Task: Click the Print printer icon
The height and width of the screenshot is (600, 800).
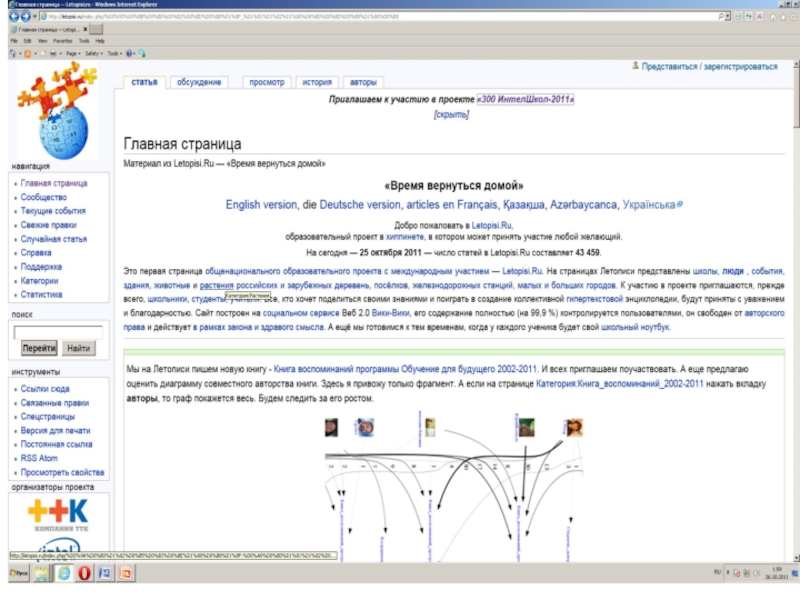Action: pos(53,53)
